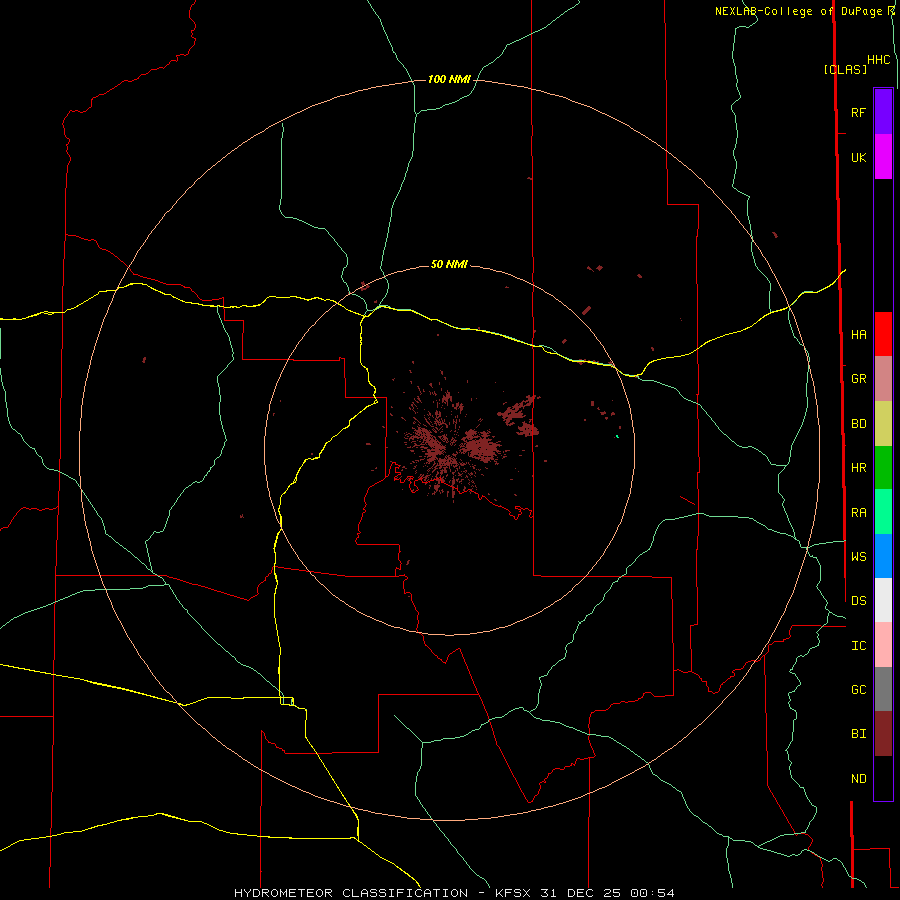
Task: Click the IC pink legend swatch
Action: (883, 645)
